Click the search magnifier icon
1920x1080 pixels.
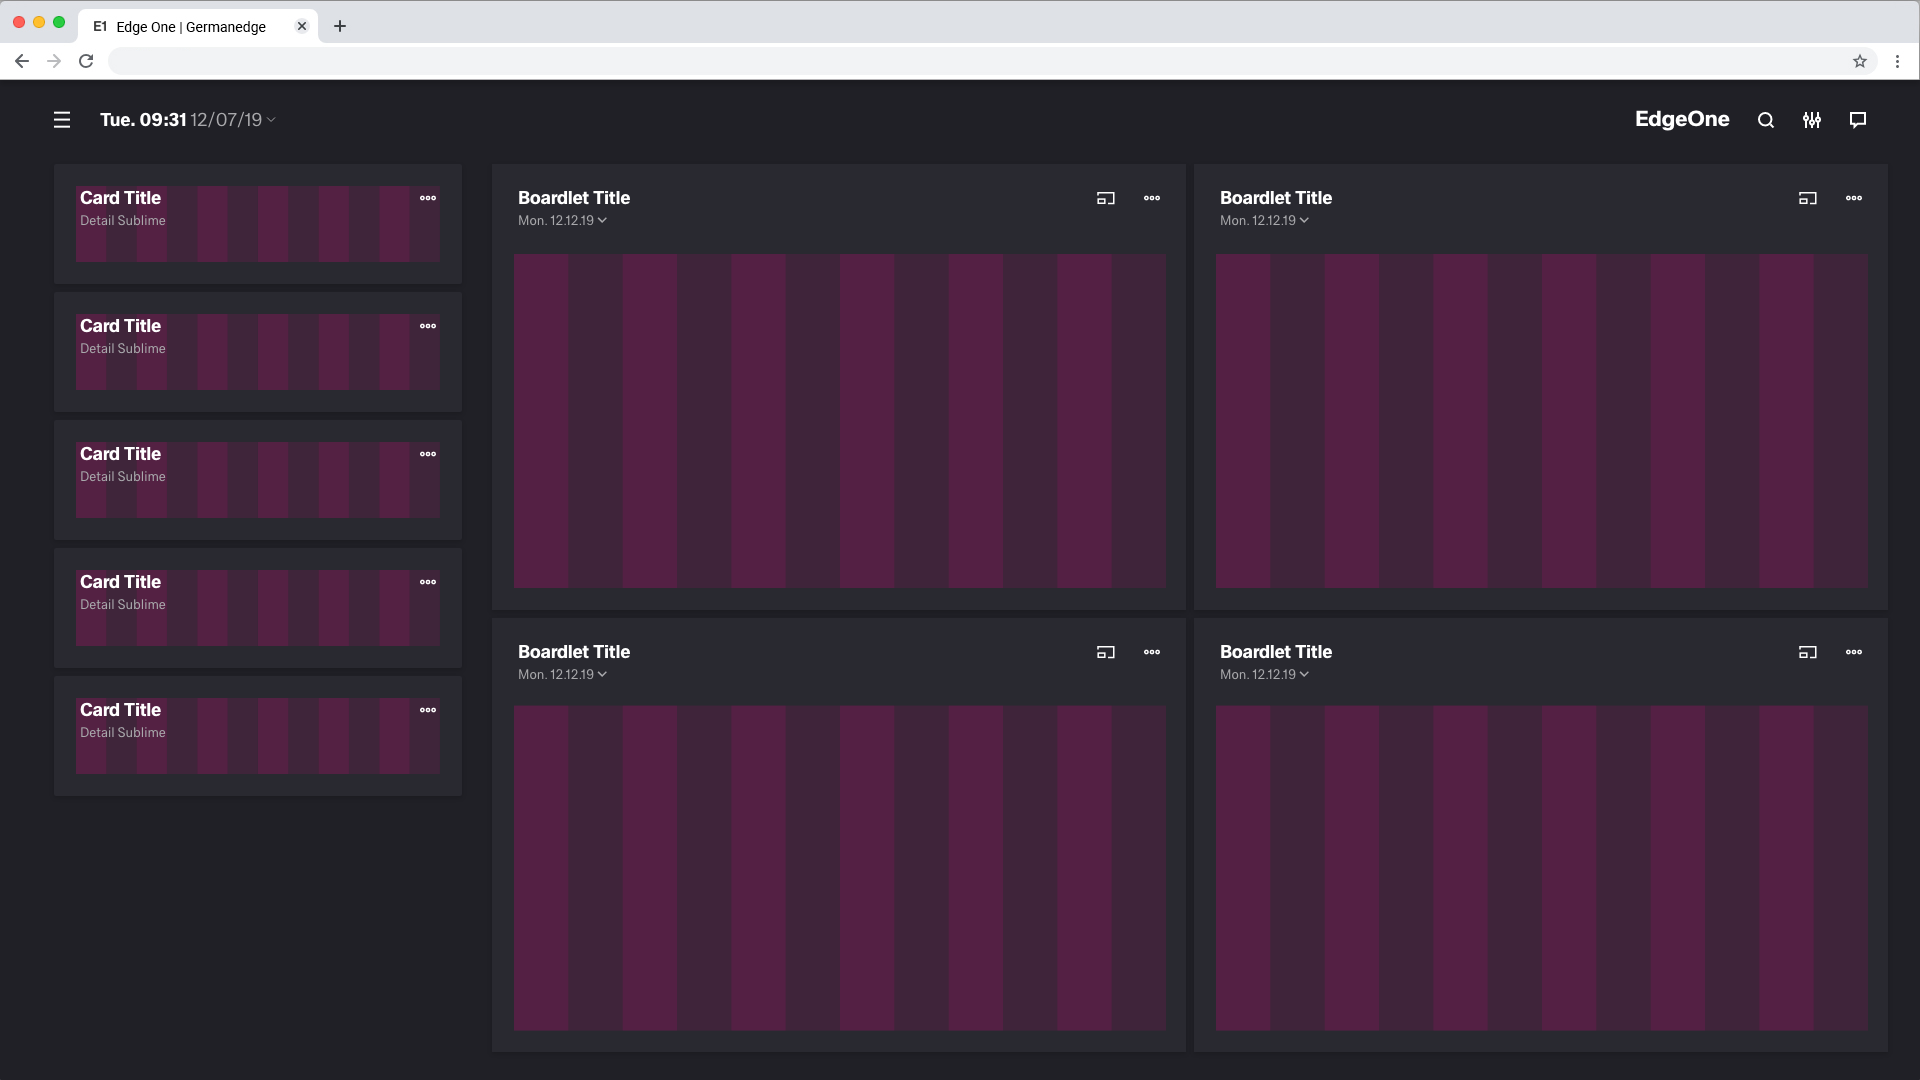pyautogui.click(x=1766, y=120)
